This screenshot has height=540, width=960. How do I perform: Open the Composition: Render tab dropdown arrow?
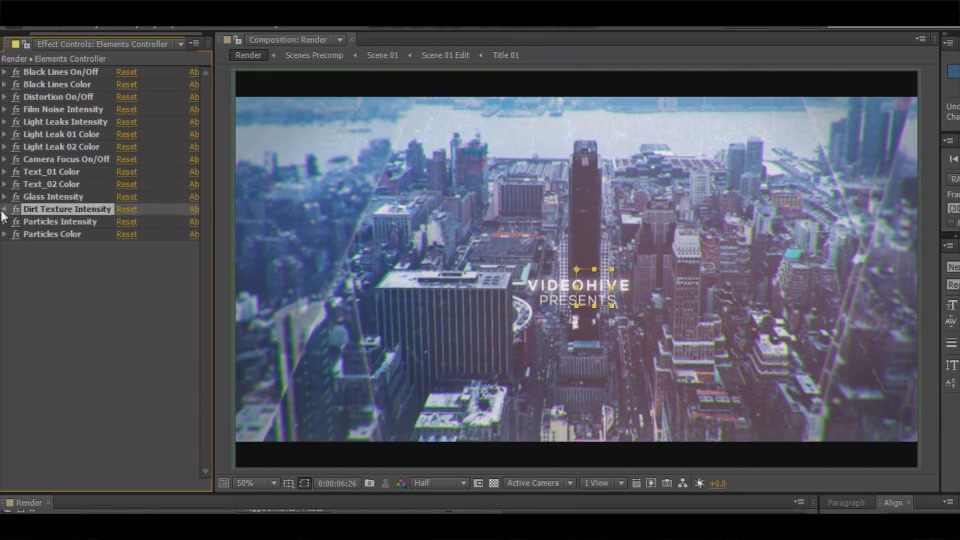(340, 40)
